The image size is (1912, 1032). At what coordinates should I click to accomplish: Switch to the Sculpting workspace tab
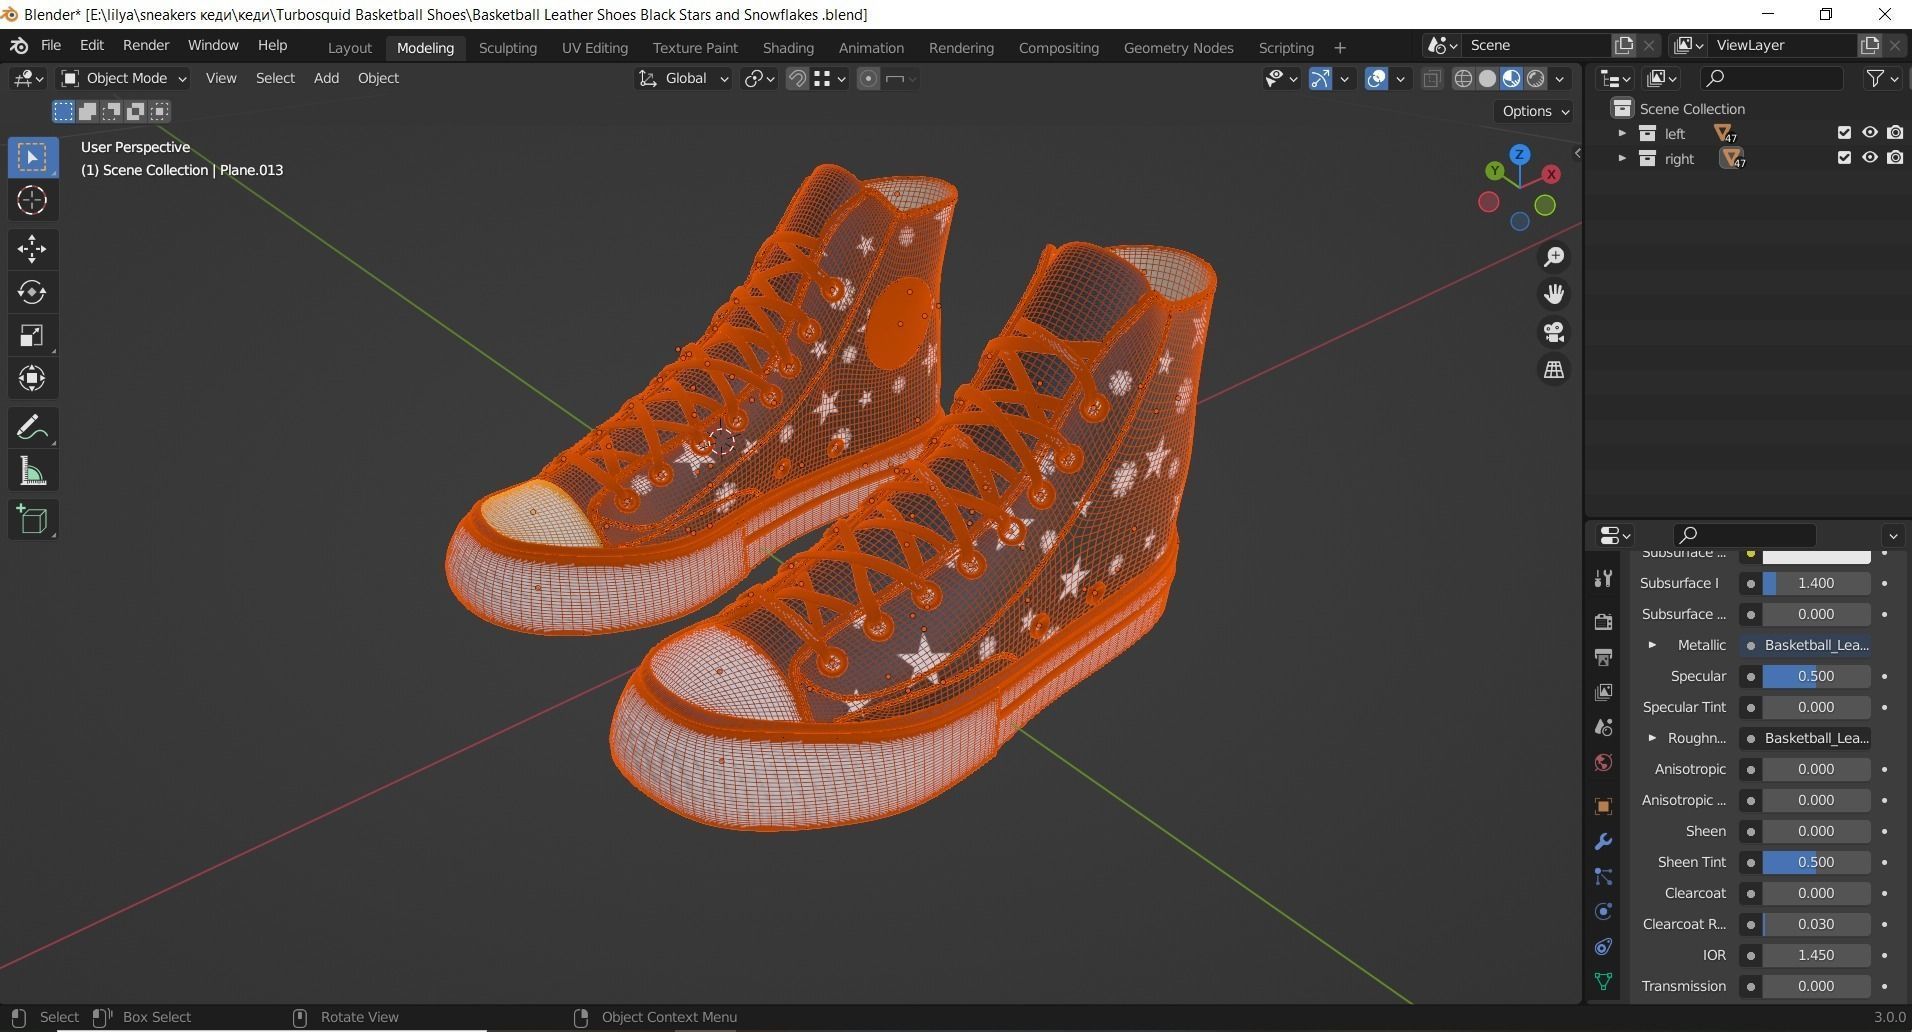coord(507,48)
